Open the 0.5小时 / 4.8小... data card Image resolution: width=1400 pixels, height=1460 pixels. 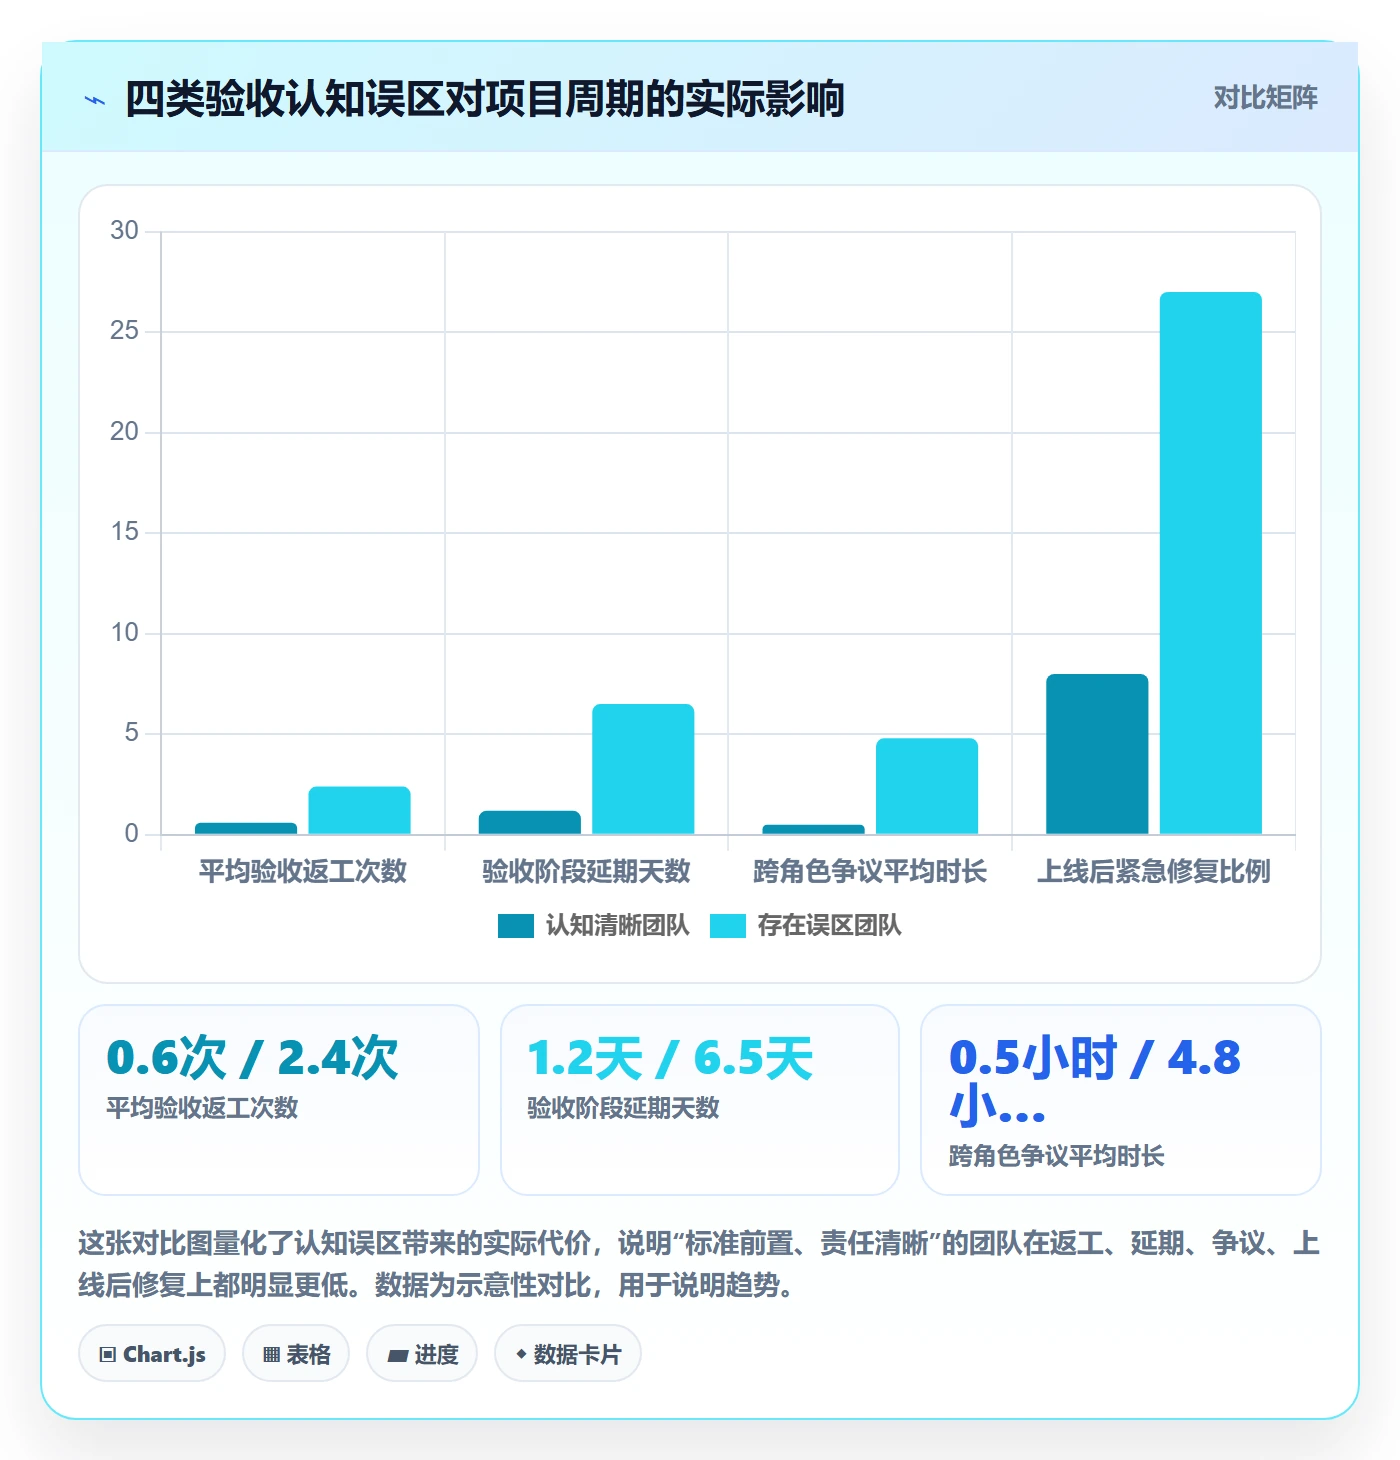(1121, 1100)
